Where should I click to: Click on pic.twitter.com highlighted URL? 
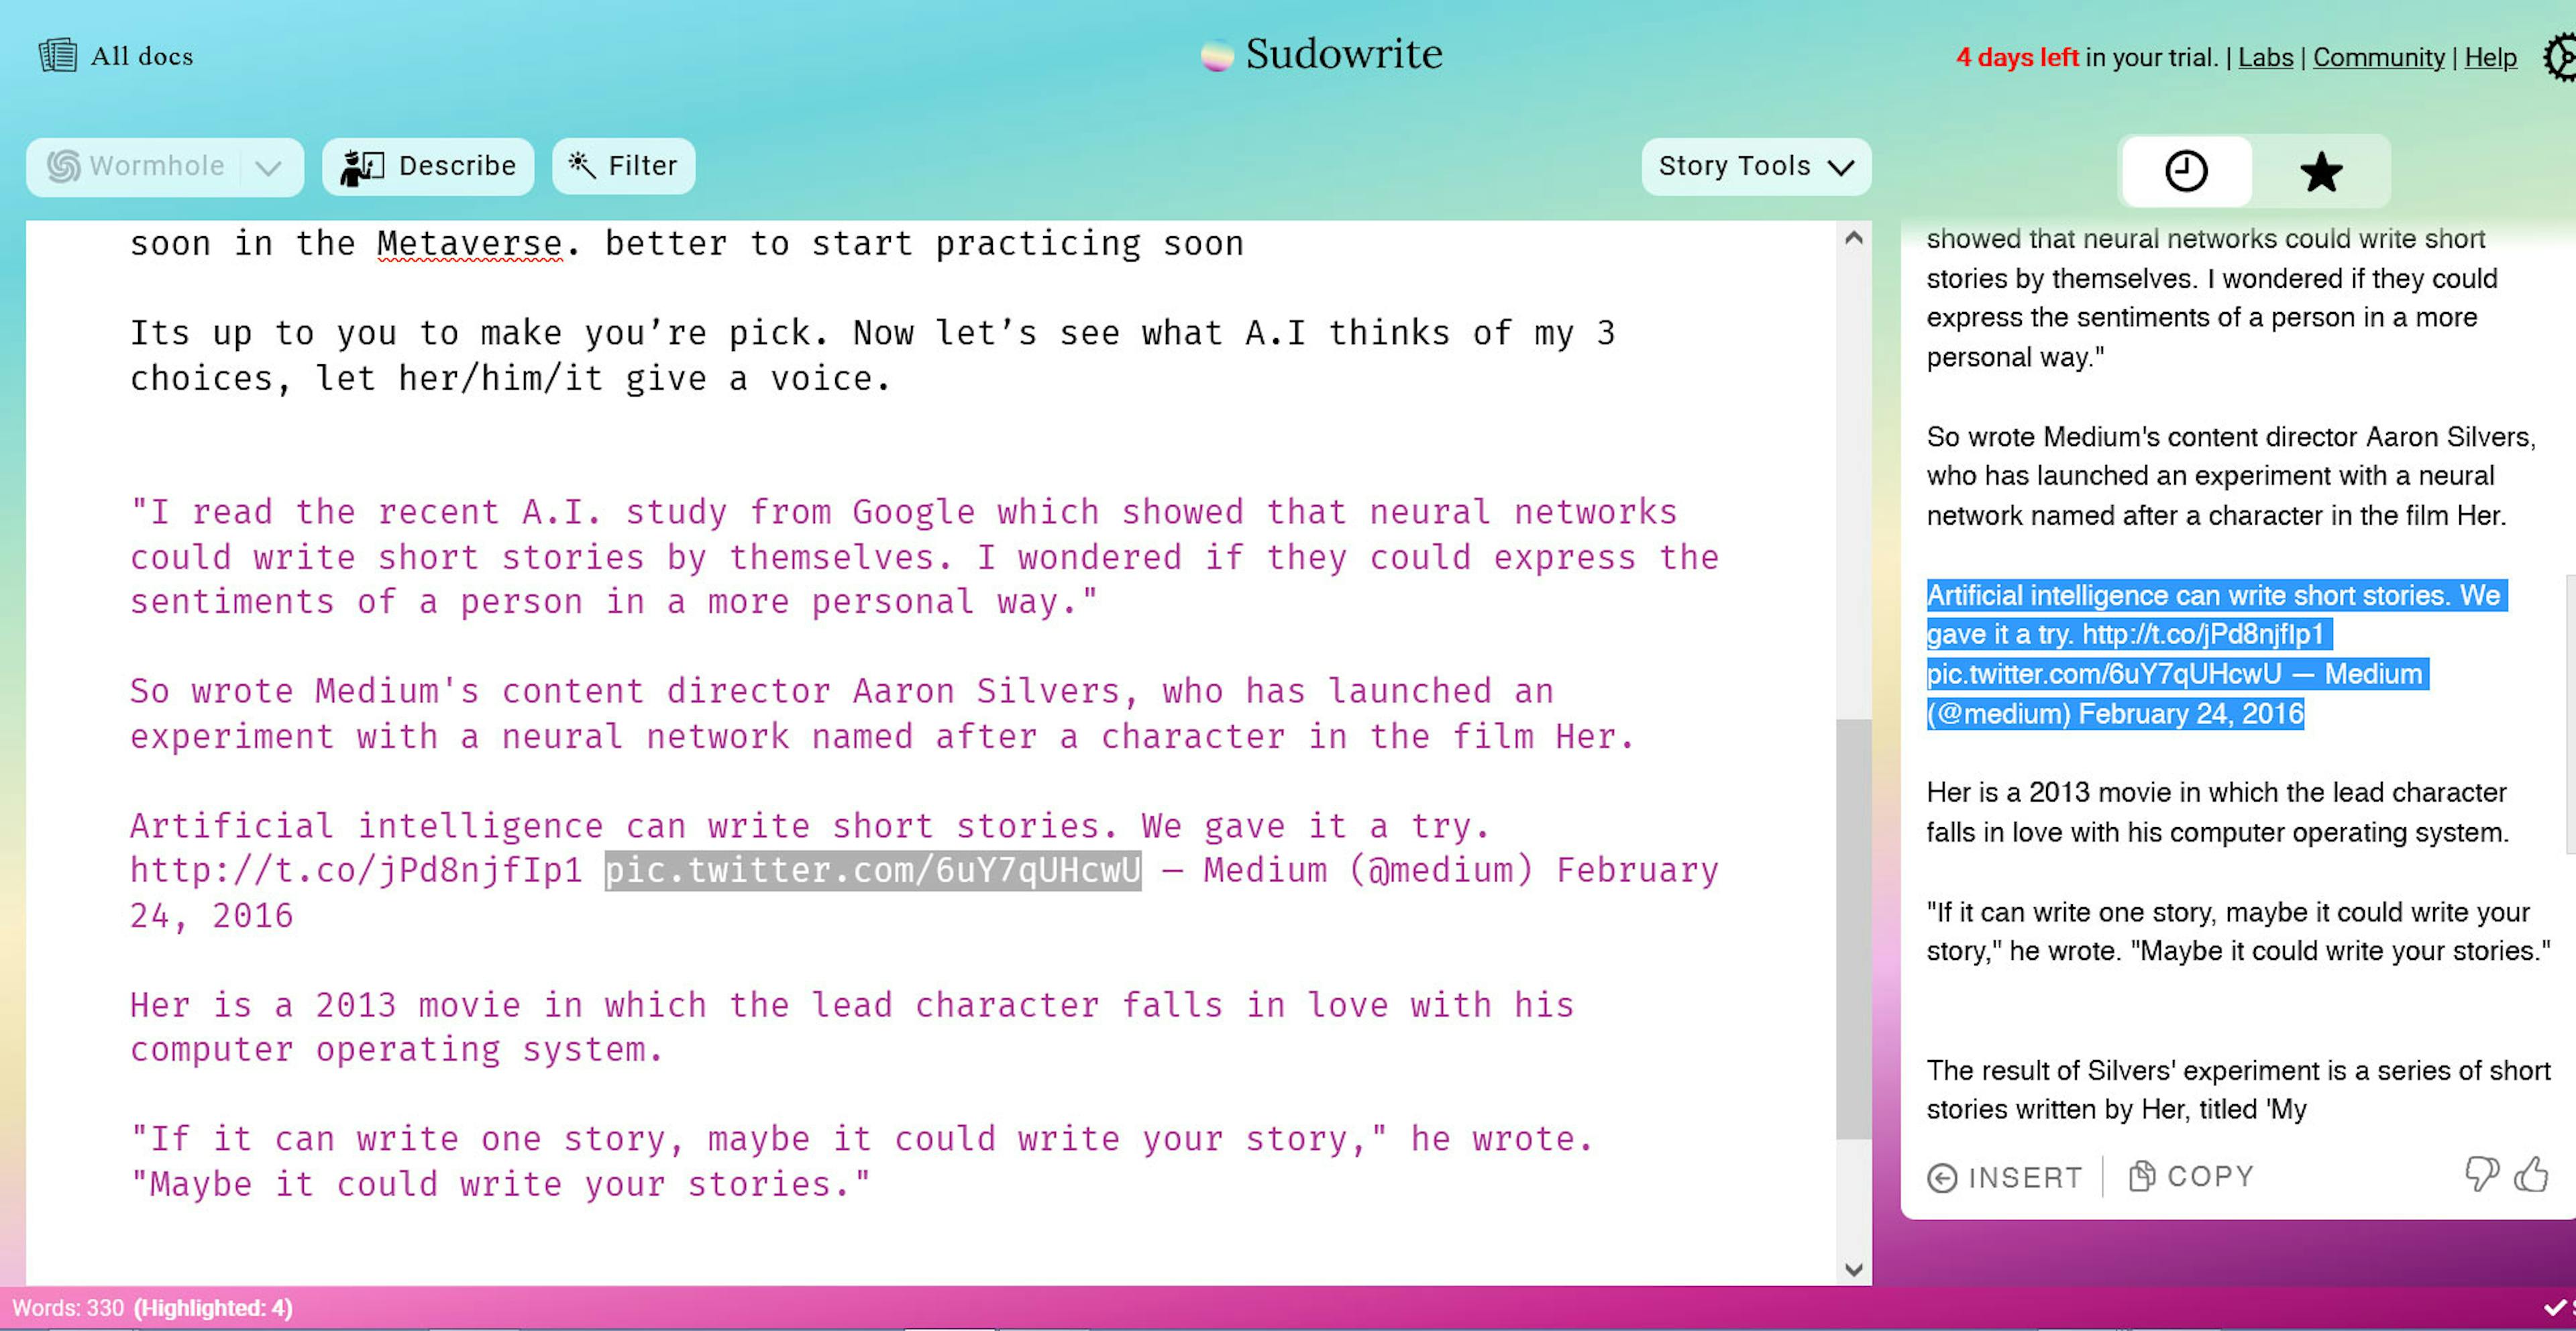point(871,869)
